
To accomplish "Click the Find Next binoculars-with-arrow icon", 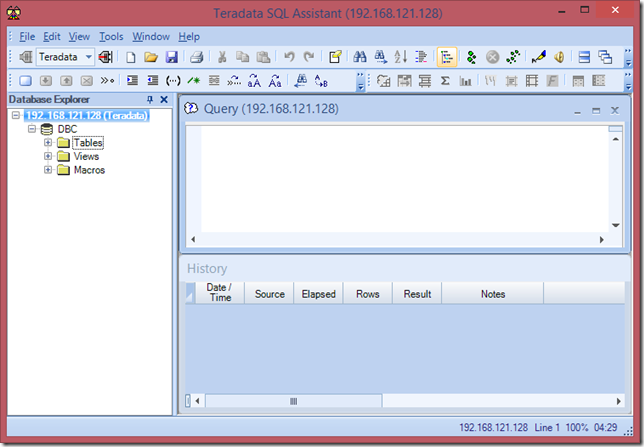I will click(x=380, y=57).
